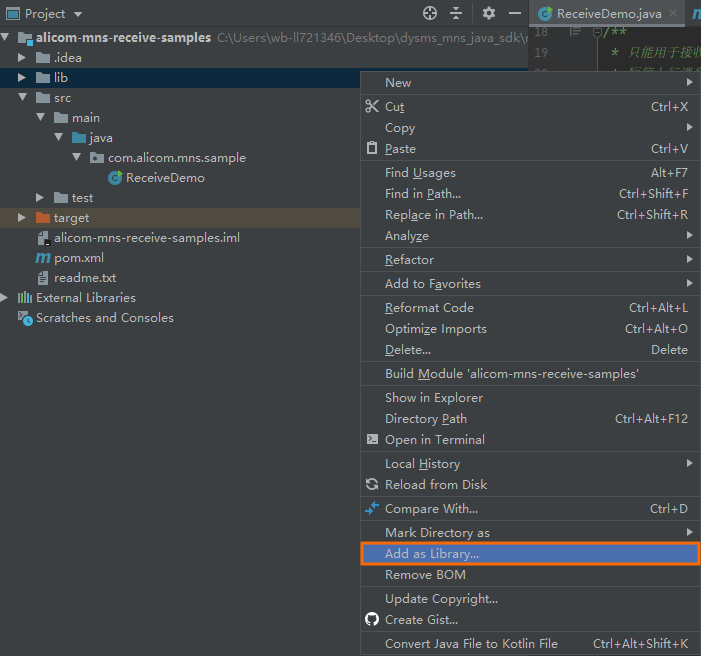Select Find in Path...
The image size is (701, 656).
tap(530, 194)
